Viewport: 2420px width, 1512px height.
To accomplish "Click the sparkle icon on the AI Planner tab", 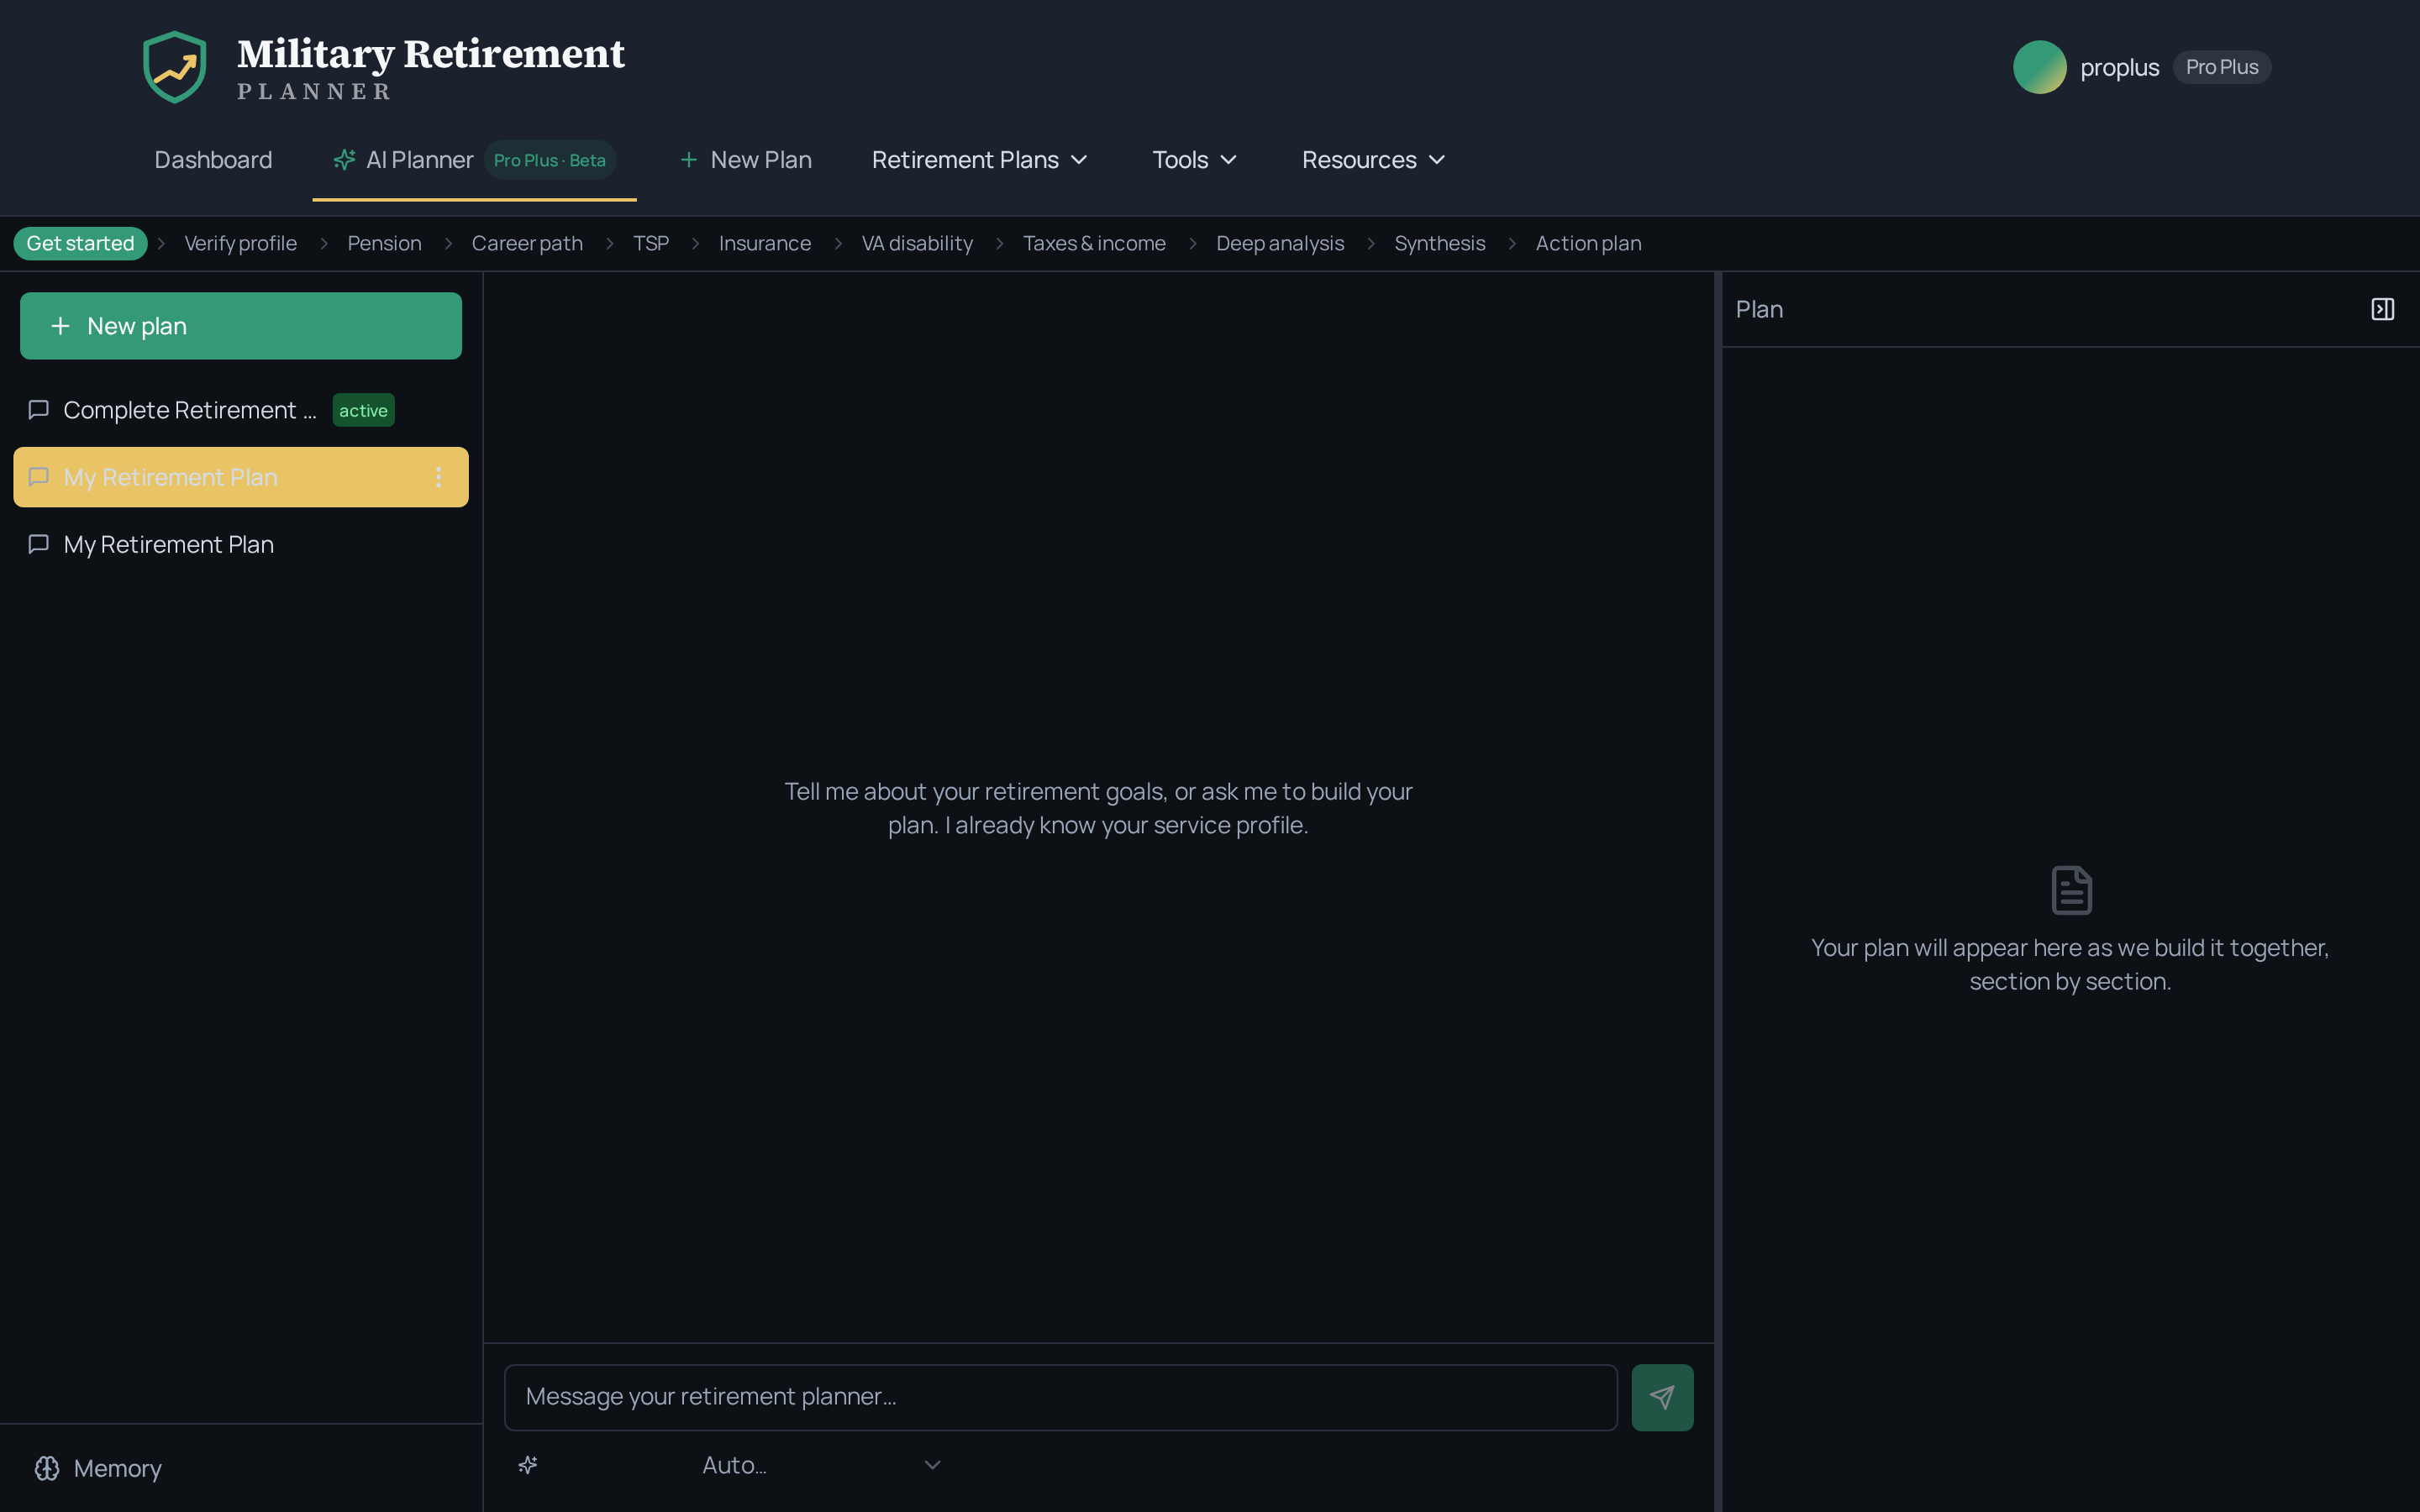I will [344, 160].
